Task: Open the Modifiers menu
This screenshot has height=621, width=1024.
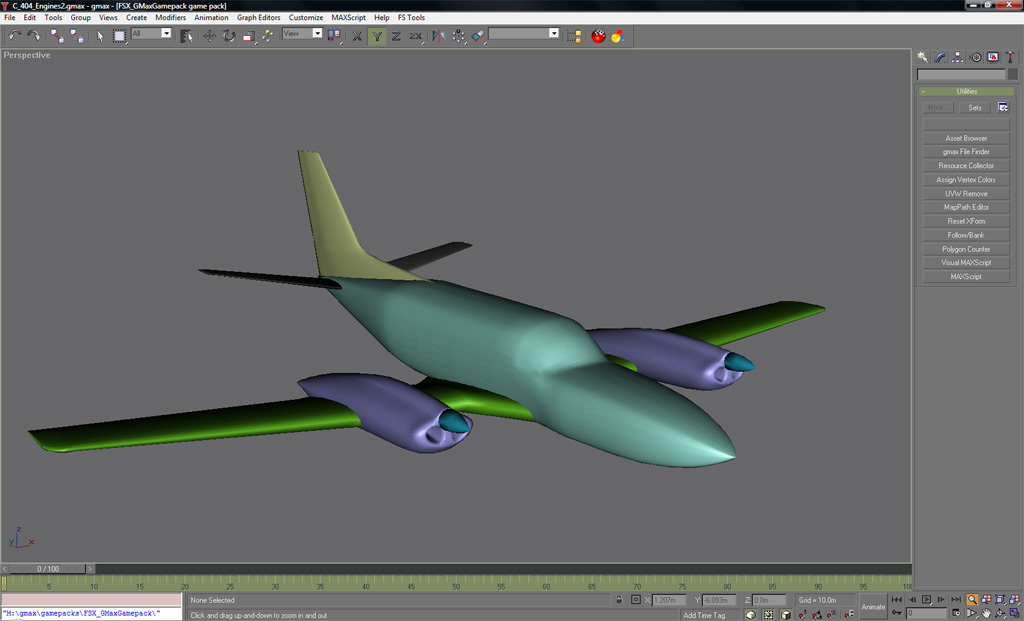Action: [x=170, y=18]
